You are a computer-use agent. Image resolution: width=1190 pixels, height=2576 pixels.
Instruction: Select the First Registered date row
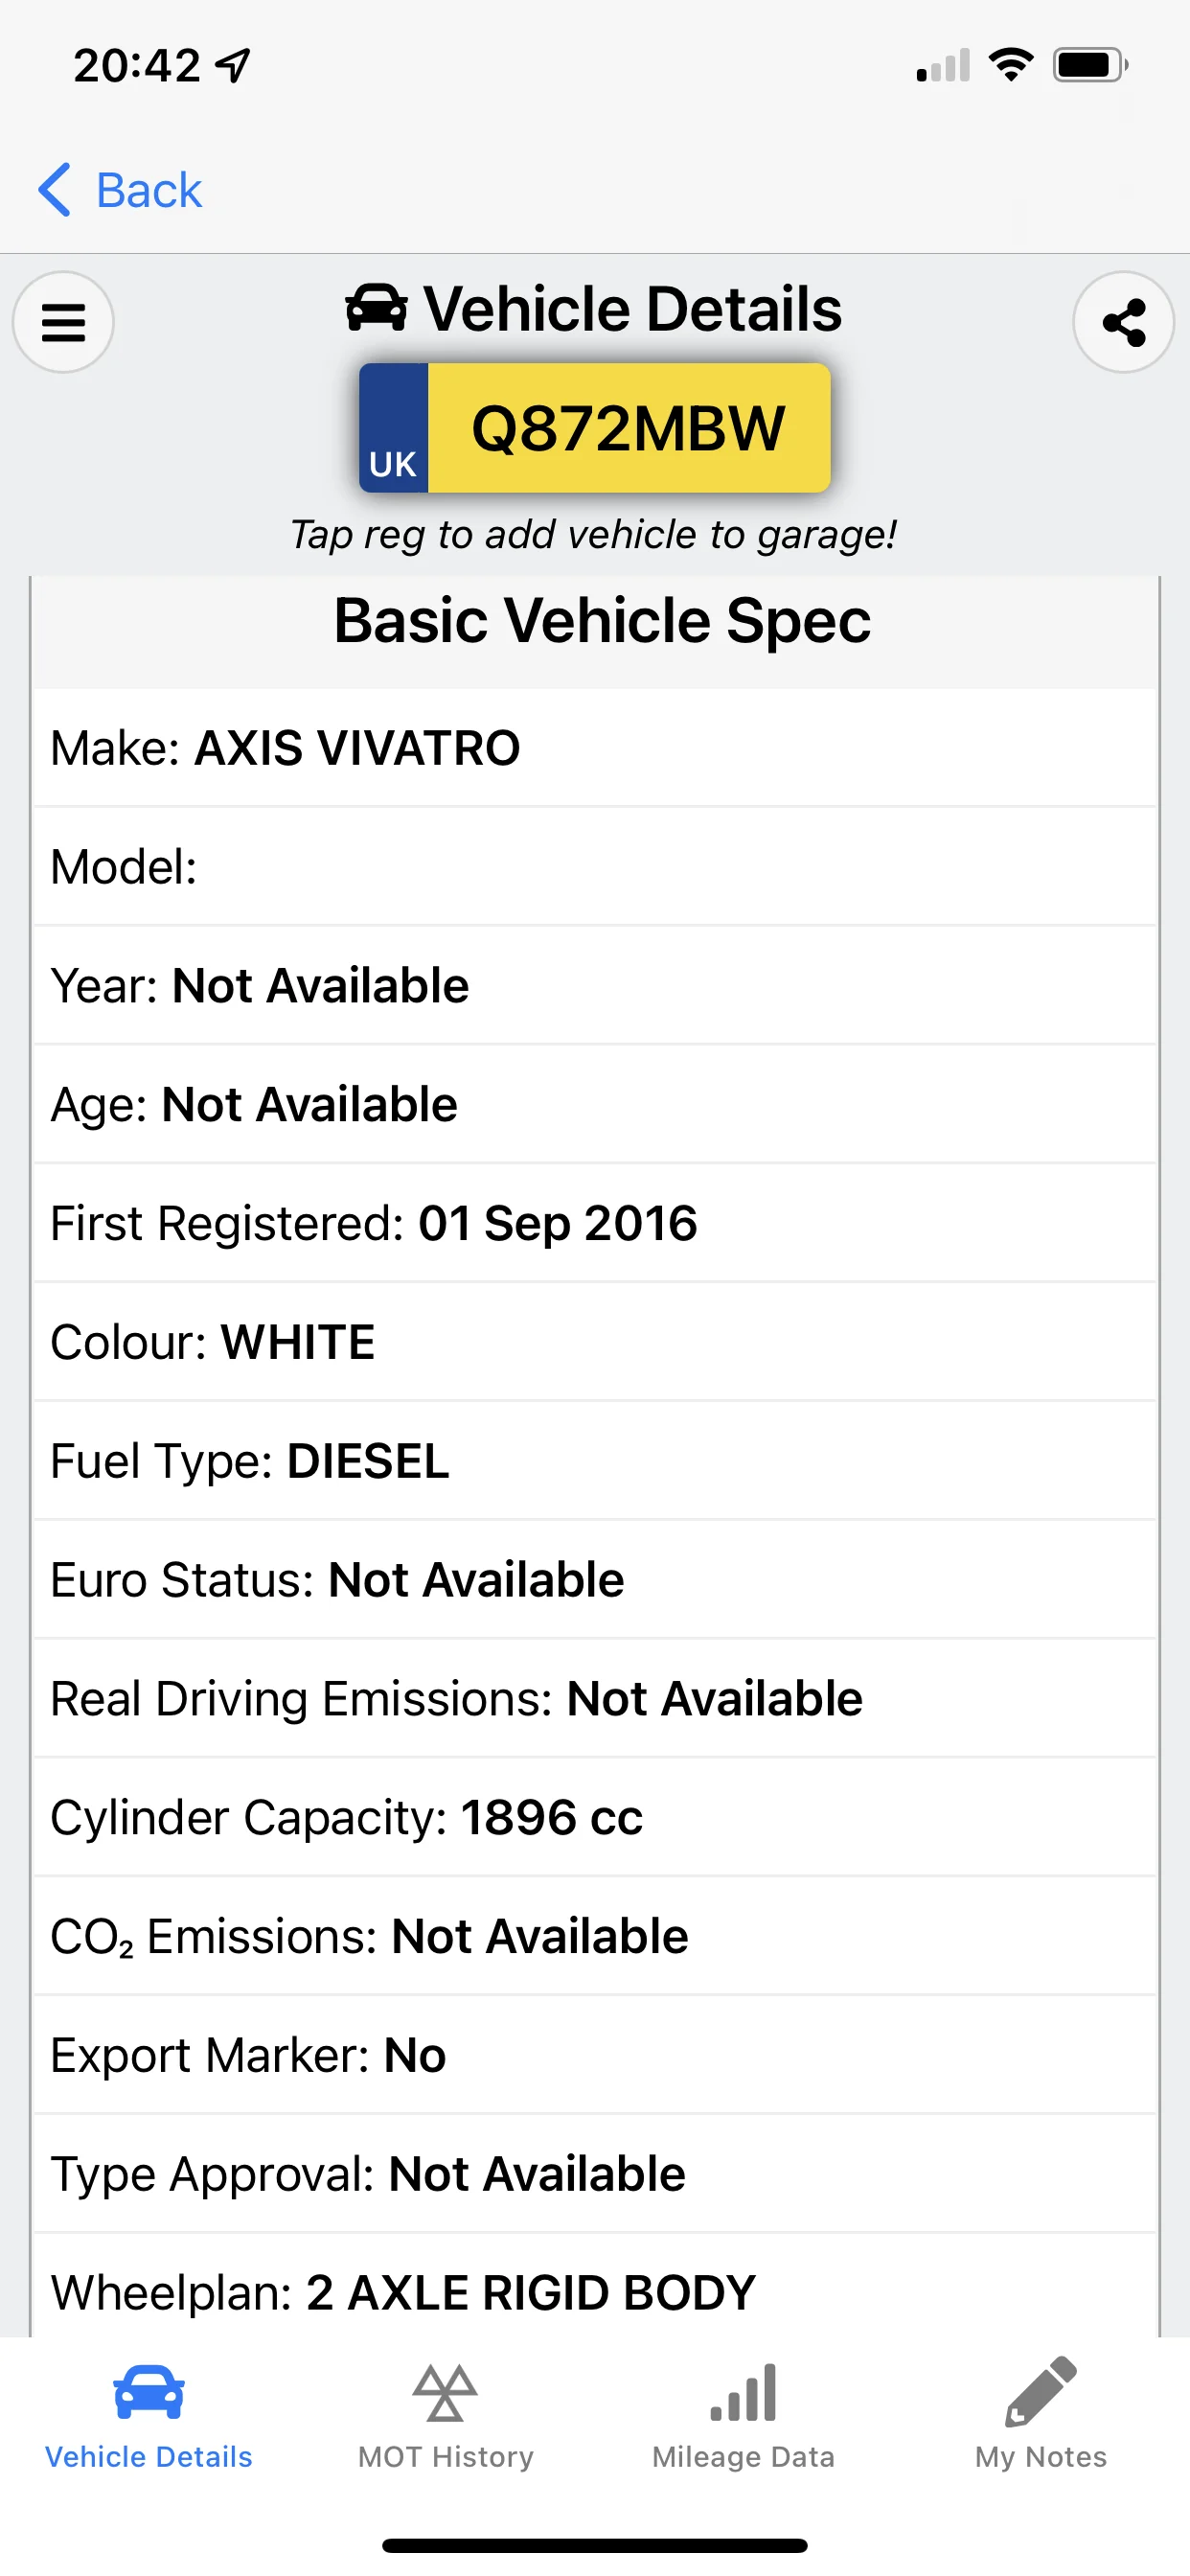tap(595, 1224)
